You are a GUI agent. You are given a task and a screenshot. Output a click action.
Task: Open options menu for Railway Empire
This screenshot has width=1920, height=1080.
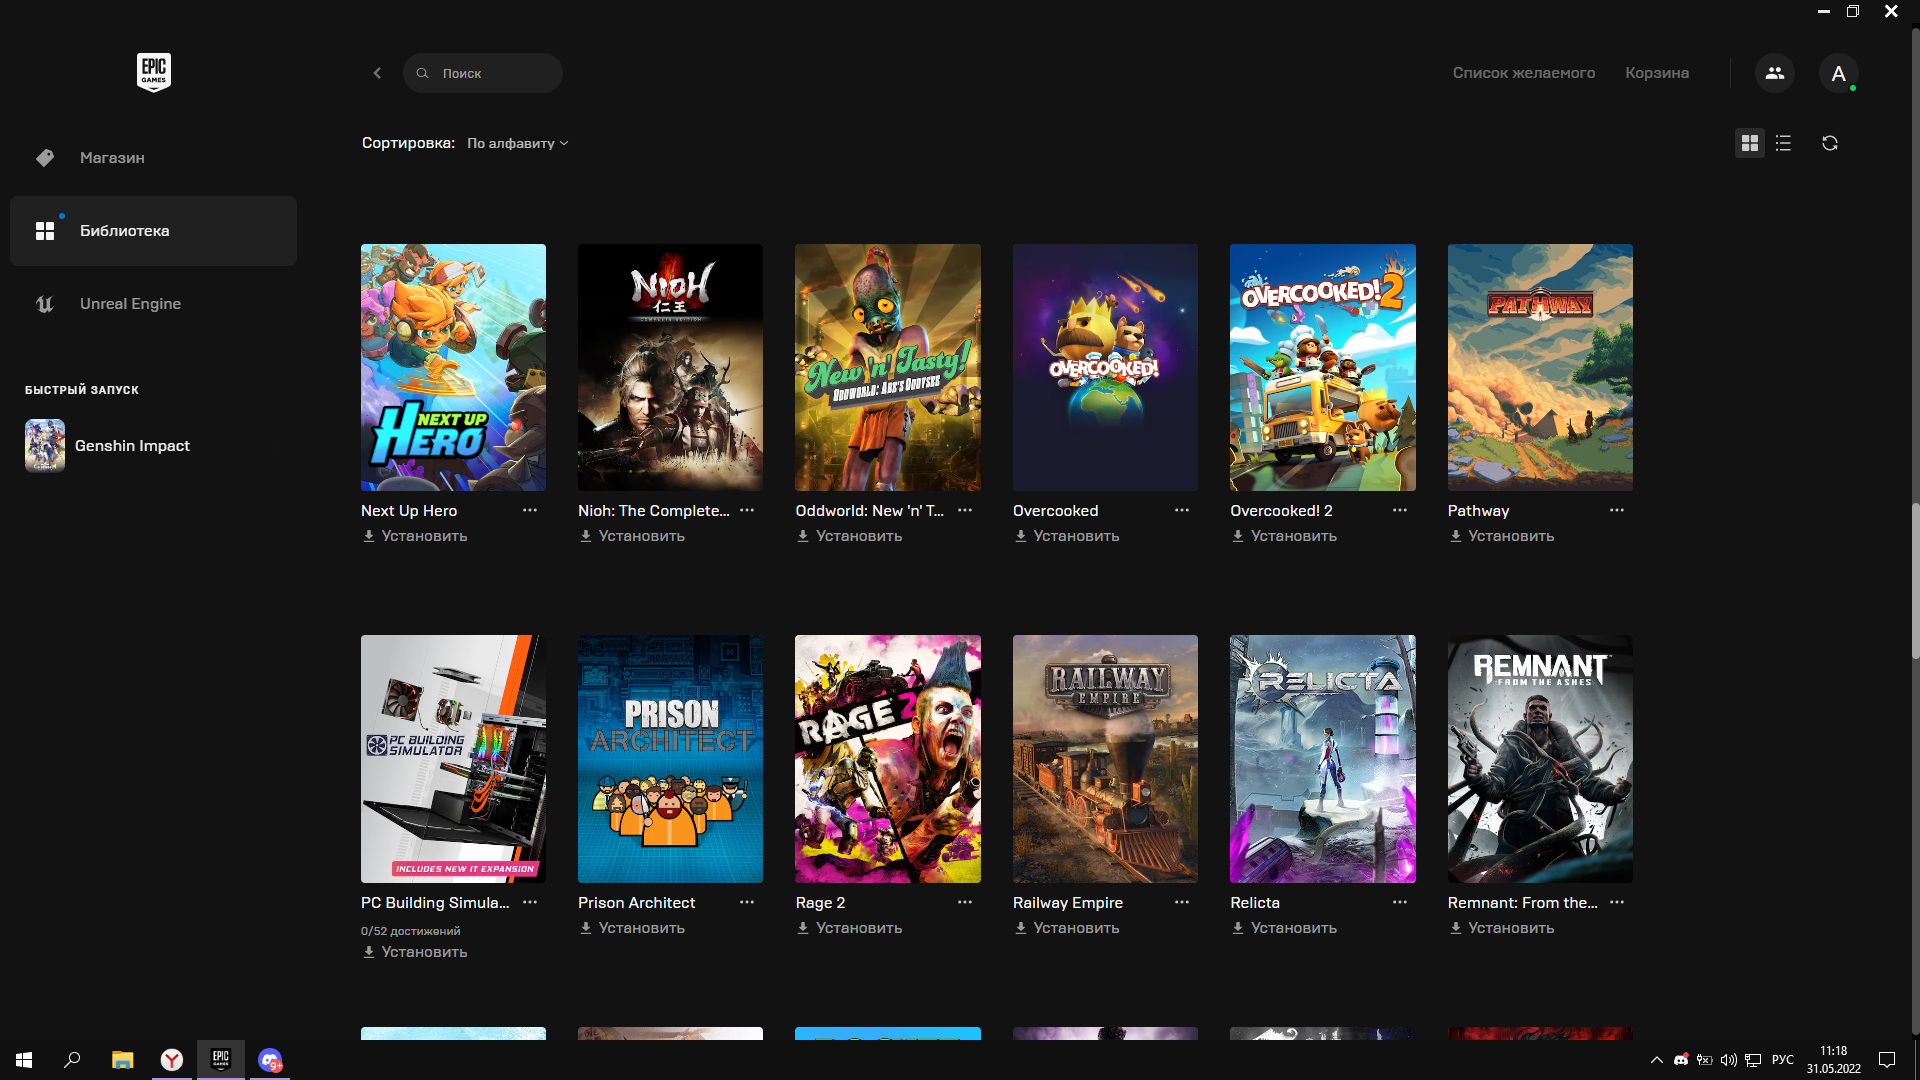point(1182,902)
